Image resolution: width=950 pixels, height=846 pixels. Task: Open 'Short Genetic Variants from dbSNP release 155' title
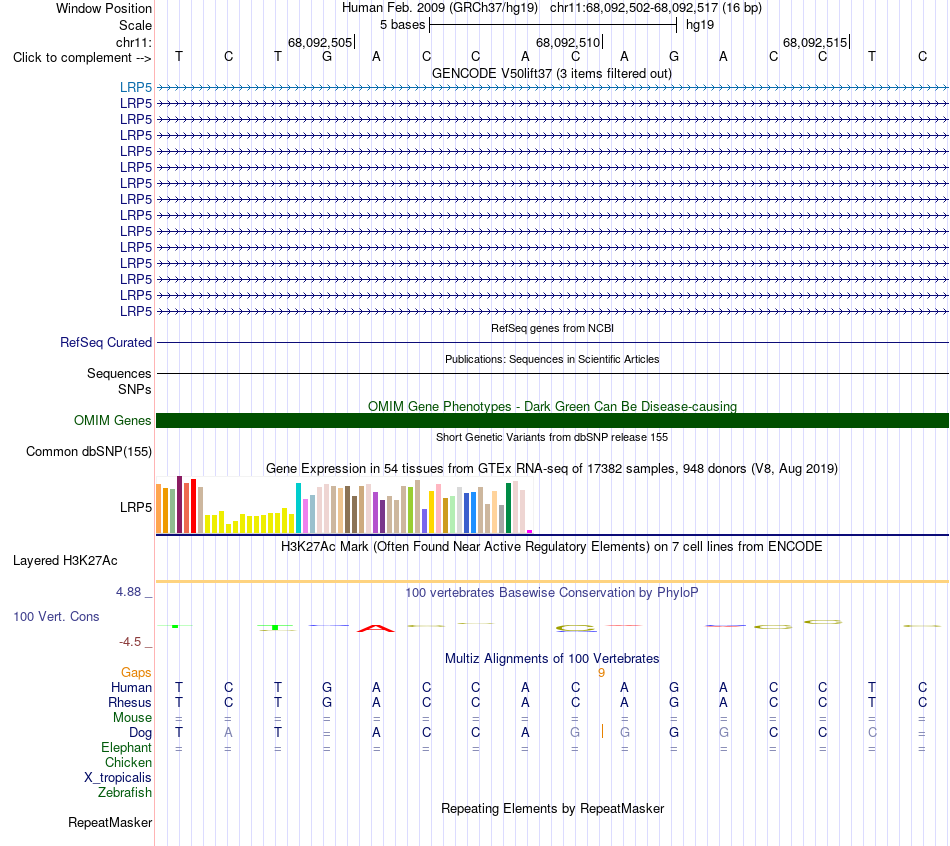(552, 438)
